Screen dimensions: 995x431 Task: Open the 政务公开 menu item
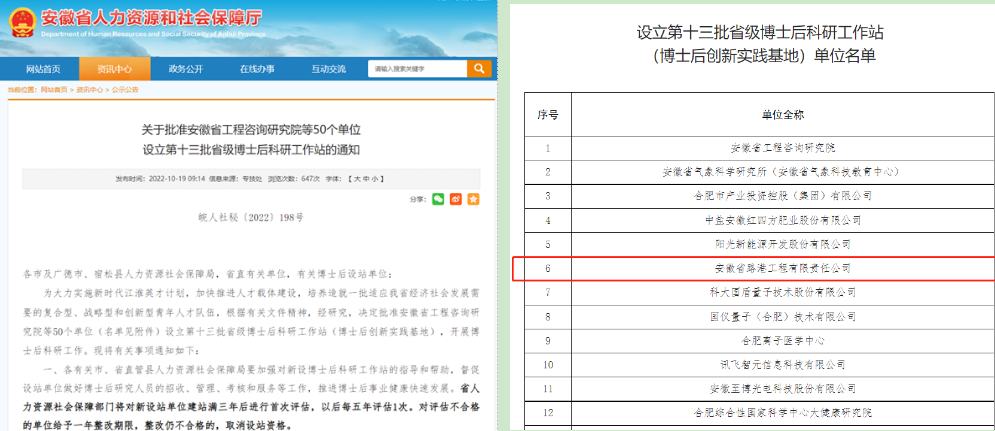185,69
